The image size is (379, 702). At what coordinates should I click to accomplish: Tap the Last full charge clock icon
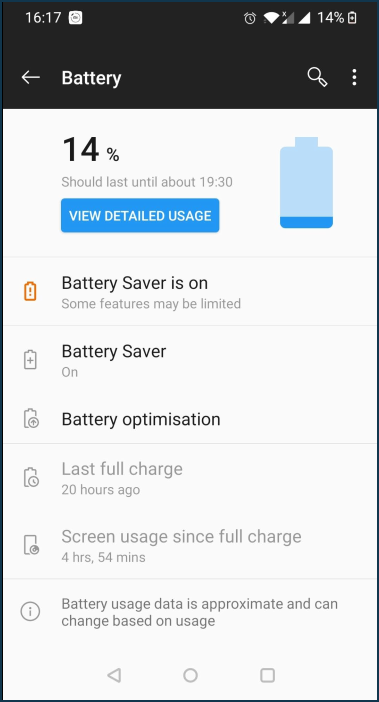(31, 477)
